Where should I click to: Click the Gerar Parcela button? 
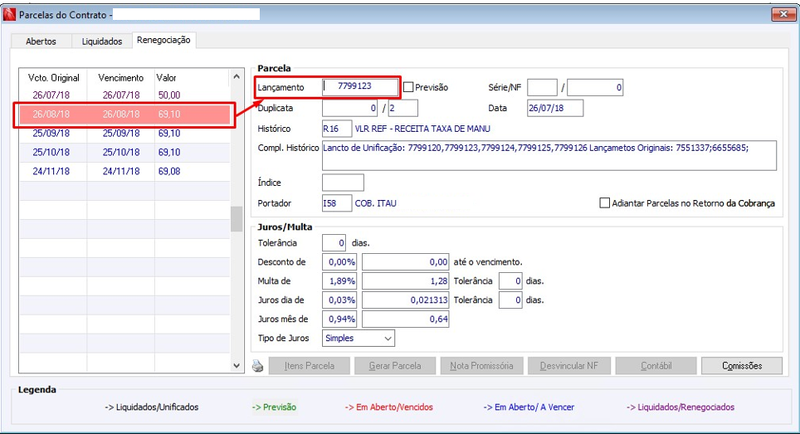(395, 366)
